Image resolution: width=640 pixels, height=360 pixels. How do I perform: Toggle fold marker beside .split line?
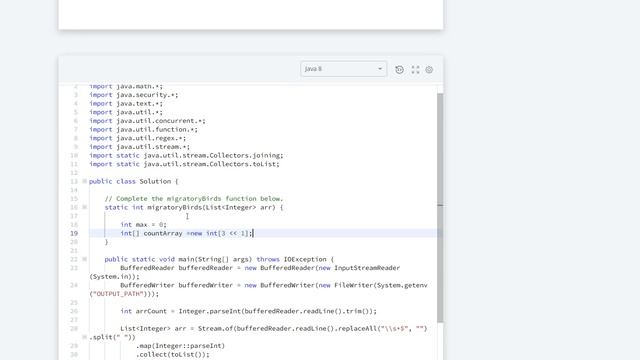tap(84, 337)
